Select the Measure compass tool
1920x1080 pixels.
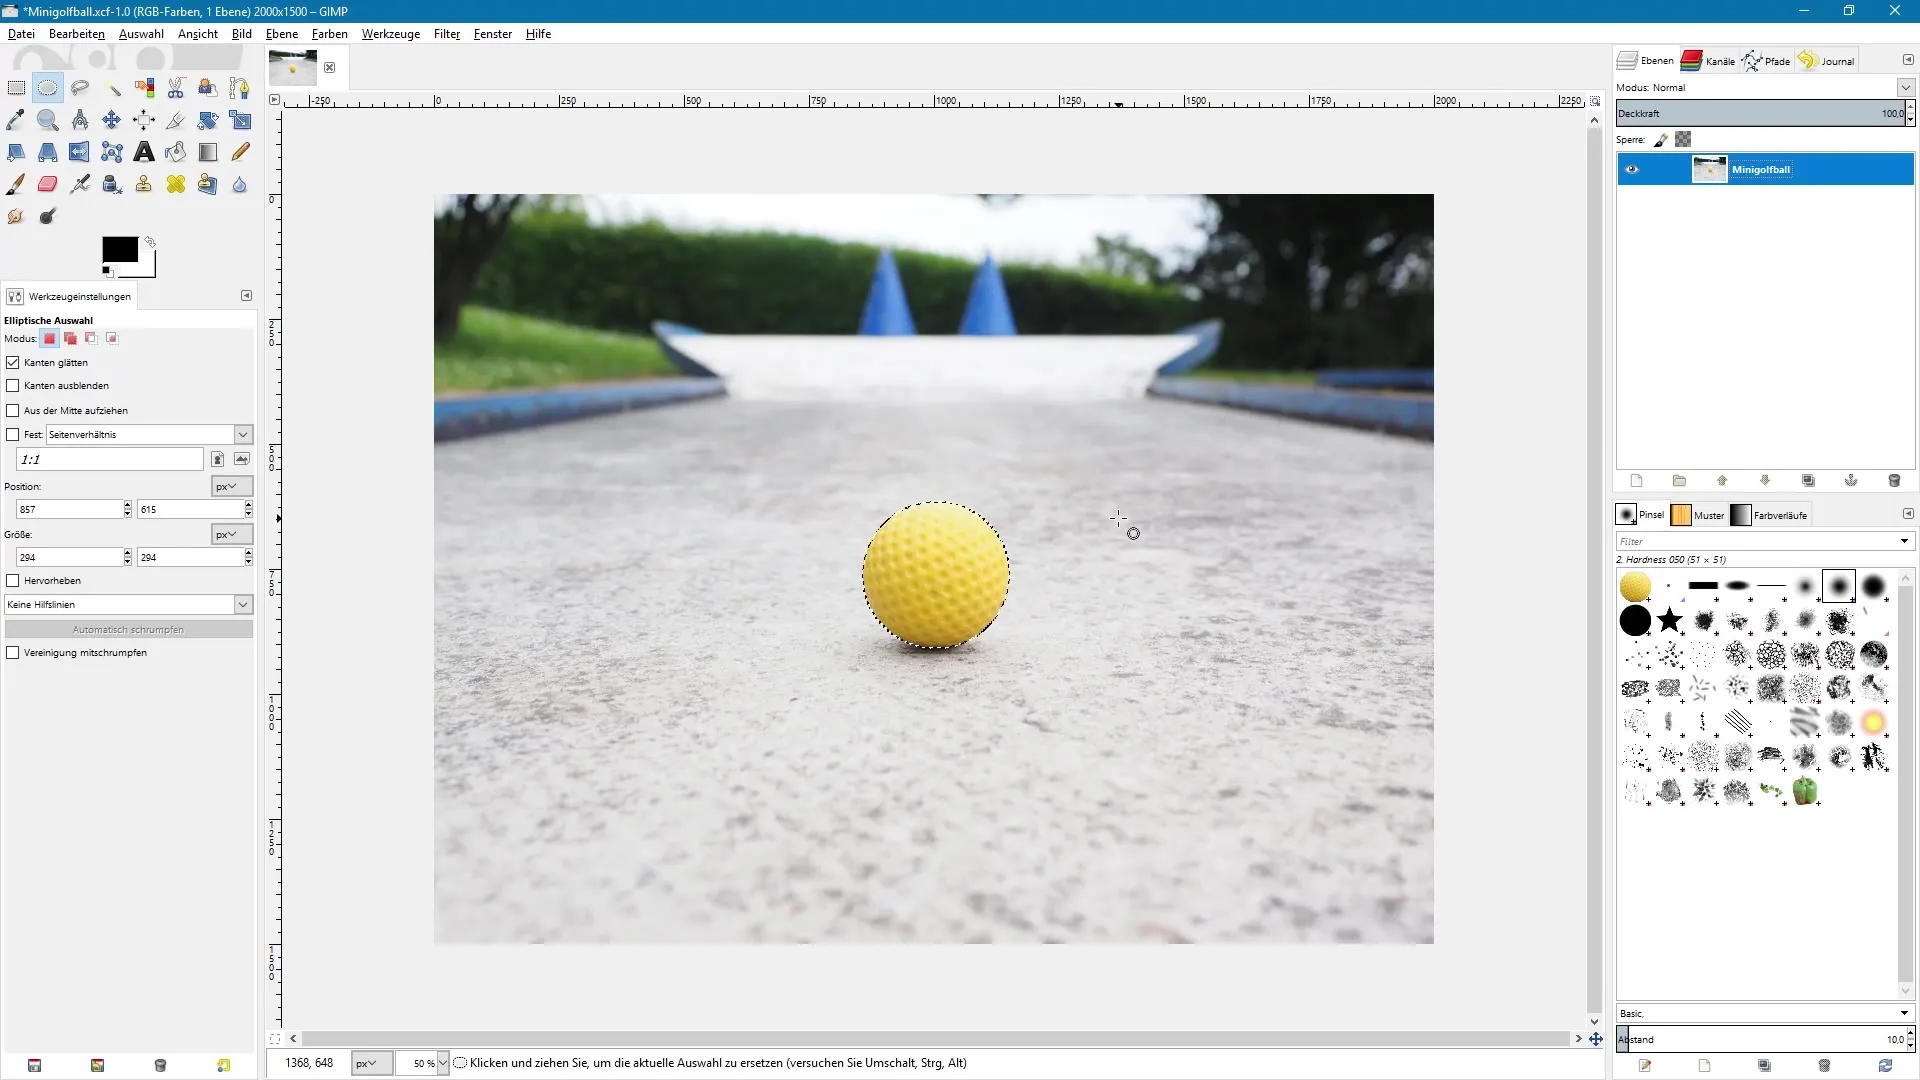click(x=80, y=120)
